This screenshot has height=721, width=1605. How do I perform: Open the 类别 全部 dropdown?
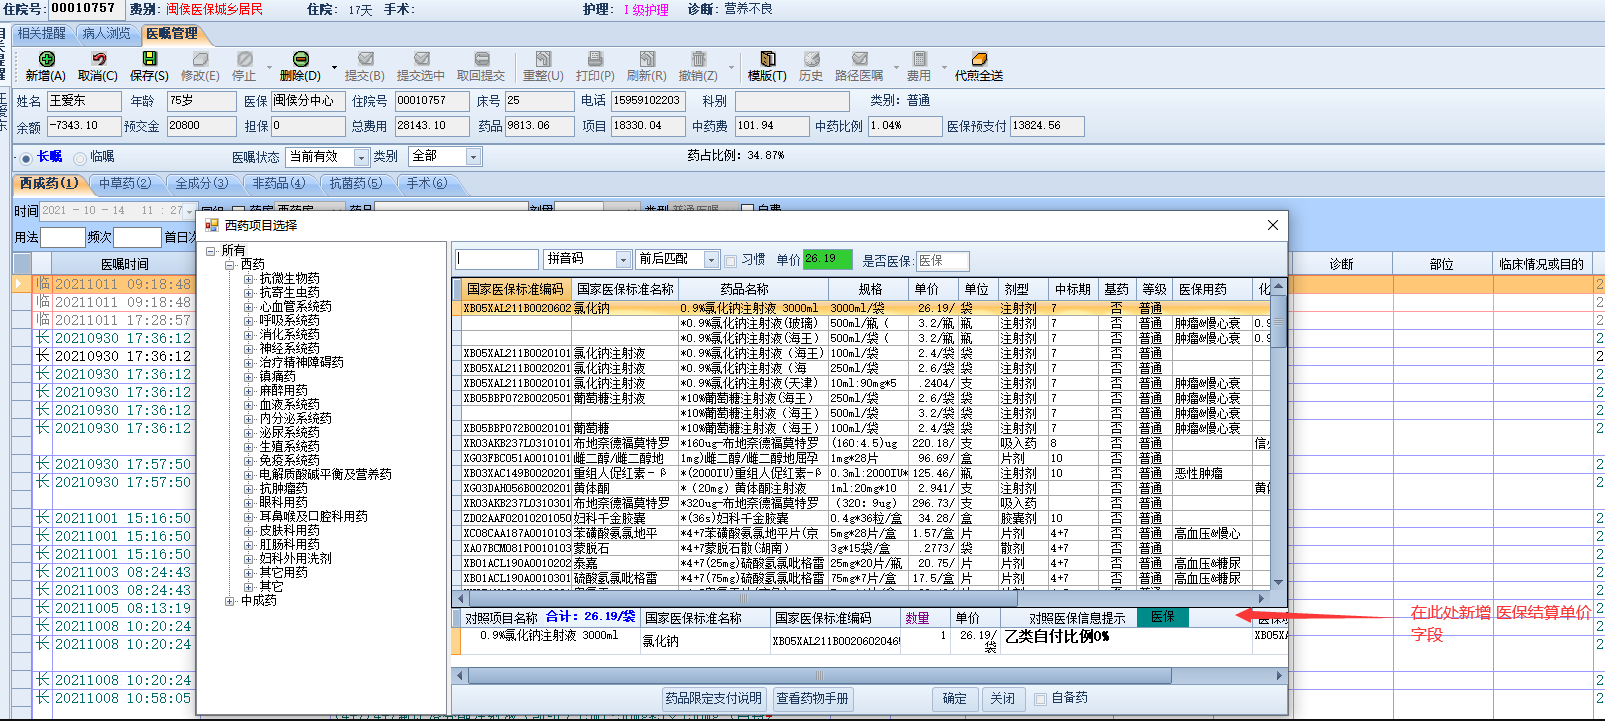pyautogui.click(x=473, y=157)
